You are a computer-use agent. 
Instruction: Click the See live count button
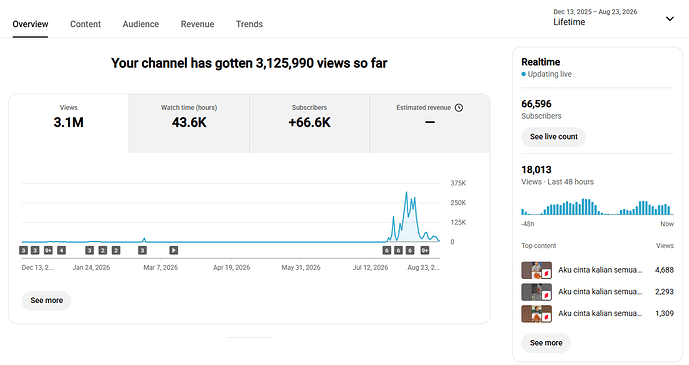(x=554, y=137)
